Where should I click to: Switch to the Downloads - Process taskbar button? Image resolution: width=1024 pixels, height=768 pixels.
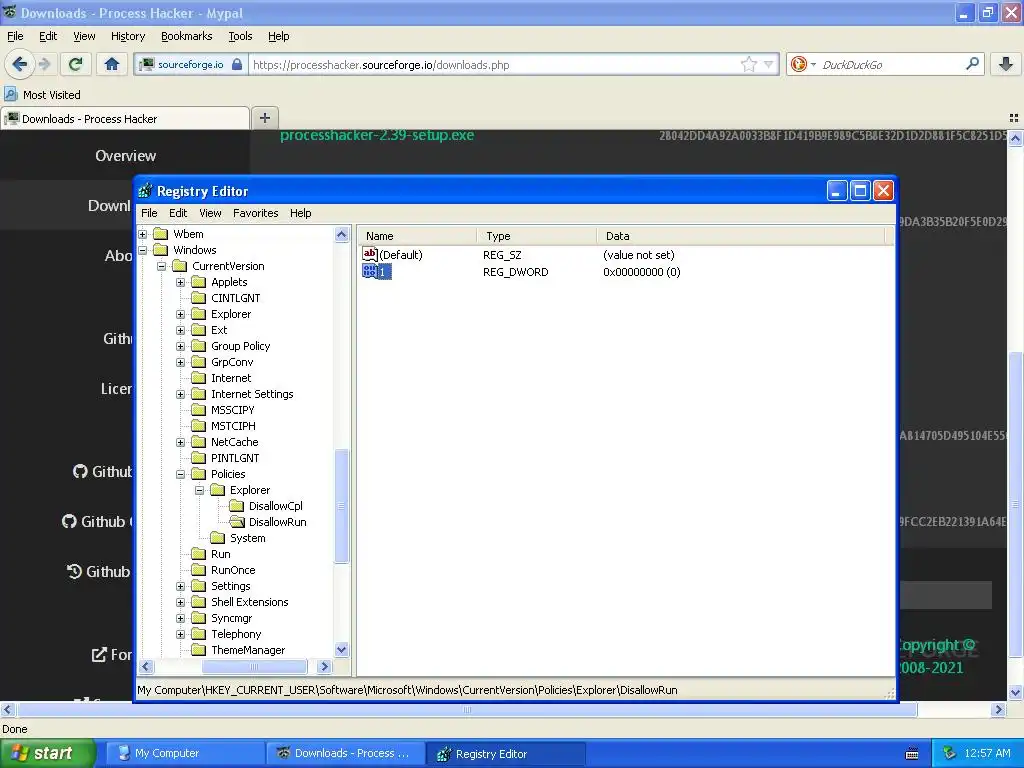tap(345, 754)
